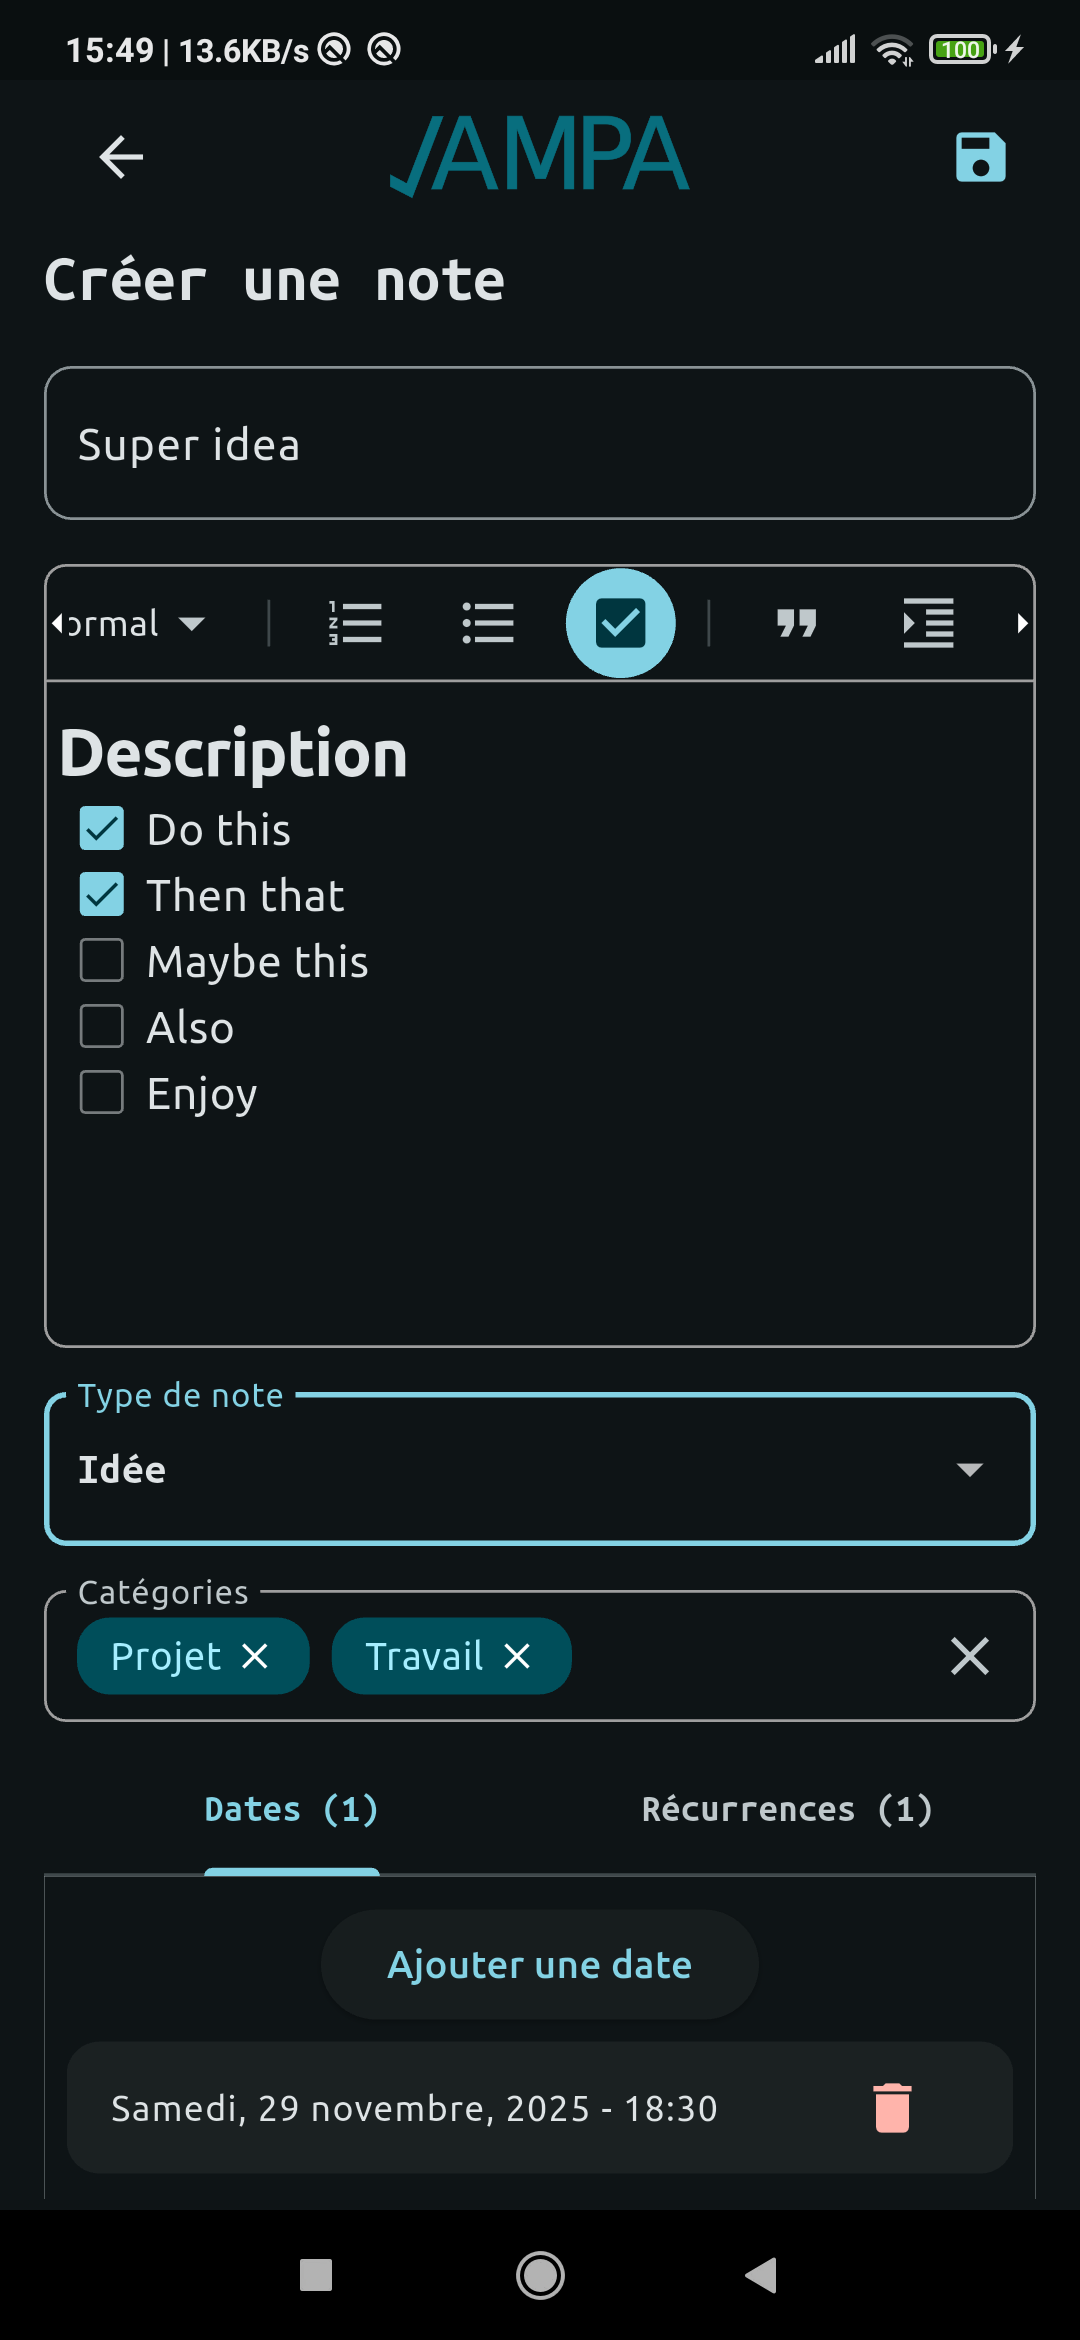
Task: Remove the Projet category chip
Action: [256, 1657]
